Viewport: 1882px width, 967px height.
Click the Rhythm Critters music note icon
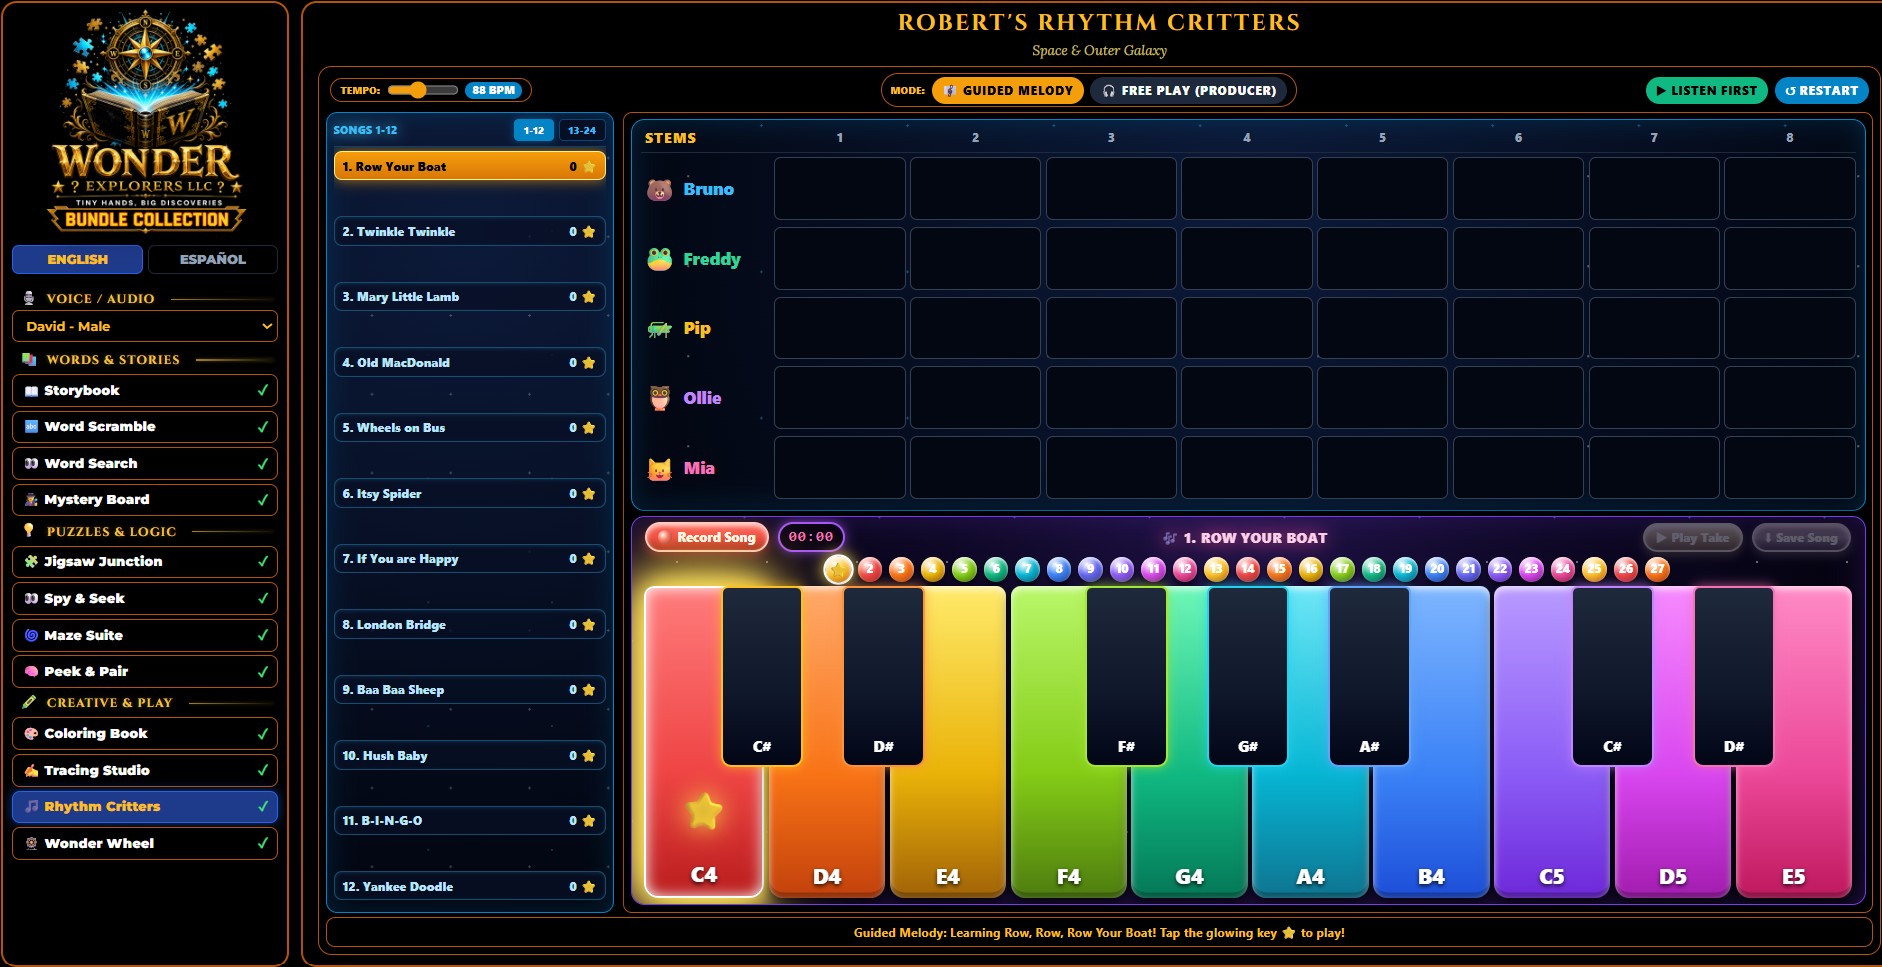click(x=31, y=806)
